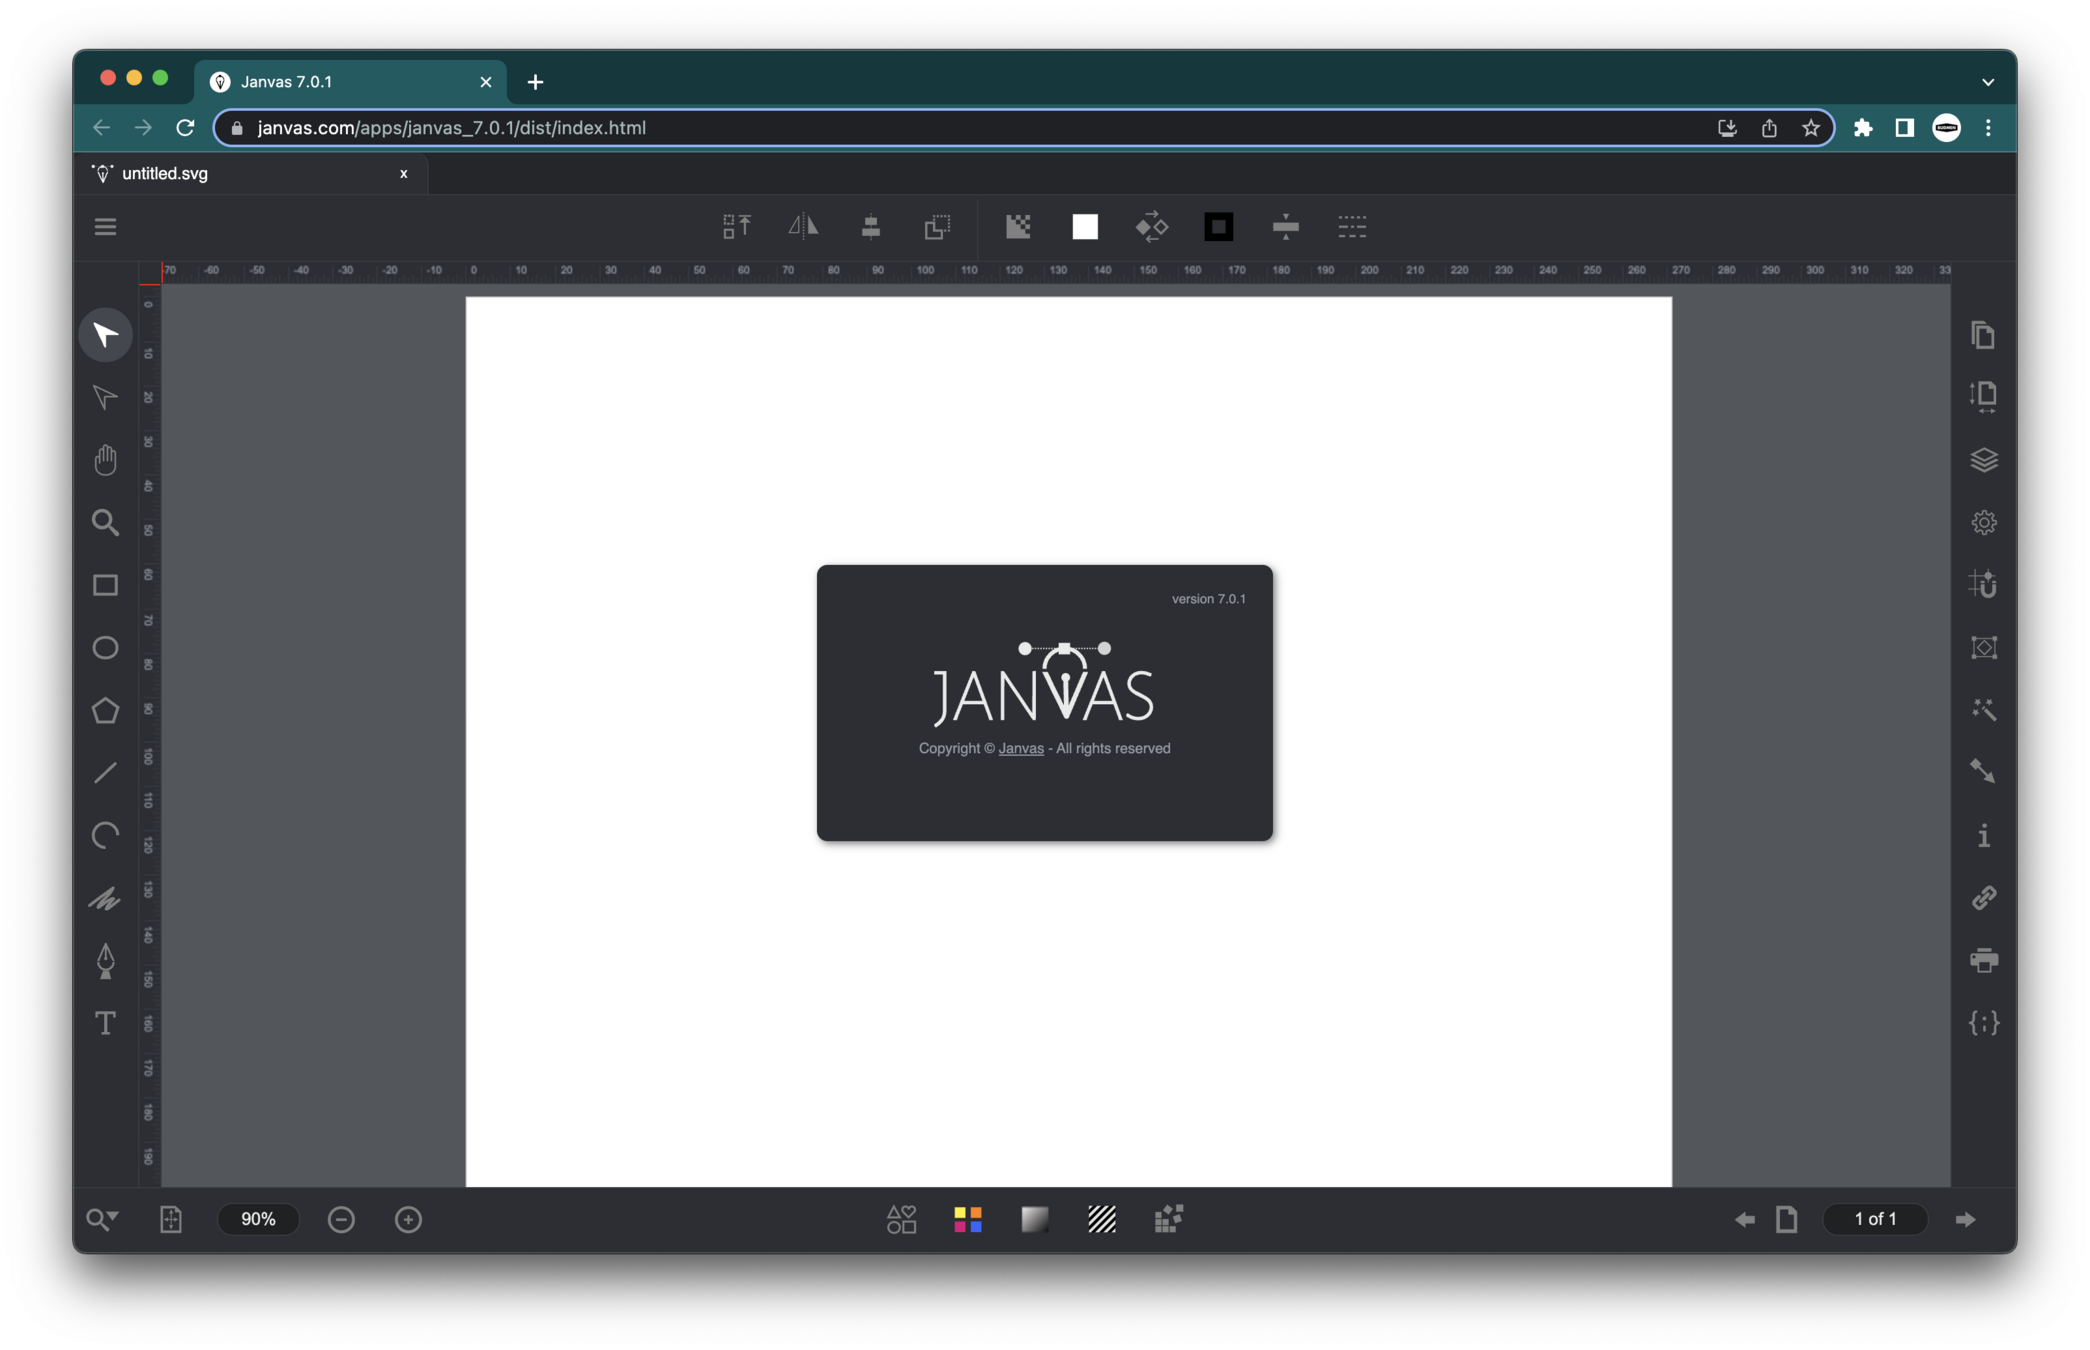Open the Layers panel icon
Screen dimensions: 2090x1350
click(1984, 460)
